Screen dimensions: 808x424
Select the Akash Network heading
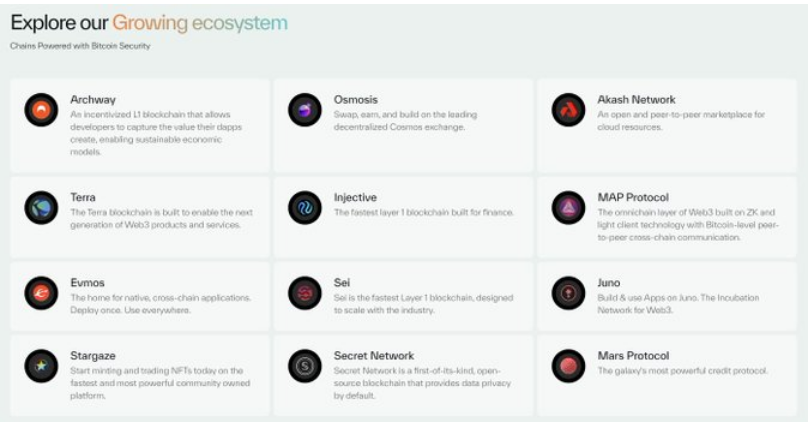point(636,100)
